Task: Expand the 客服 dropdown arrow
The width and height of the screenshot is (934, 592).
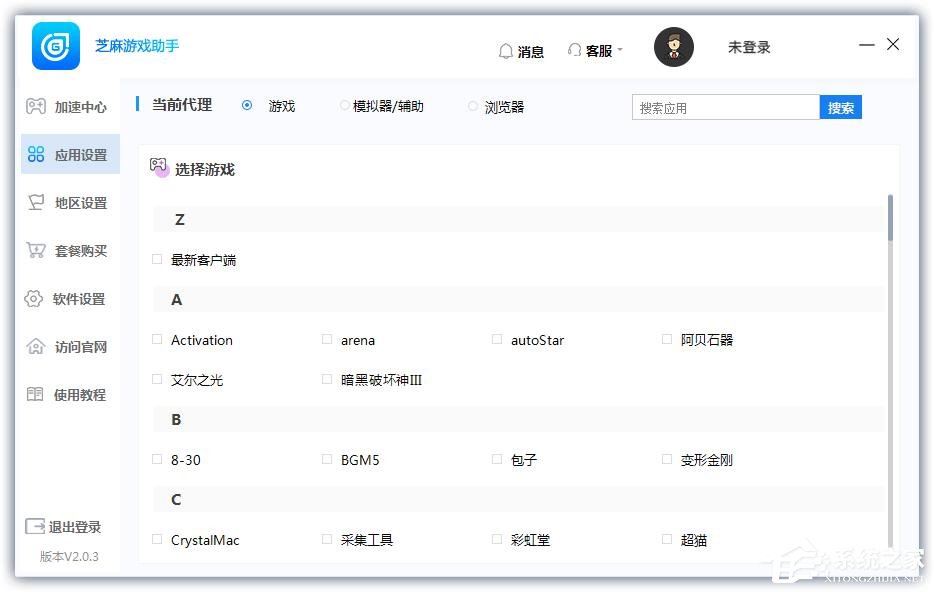Action: click(x=620, y=51)
